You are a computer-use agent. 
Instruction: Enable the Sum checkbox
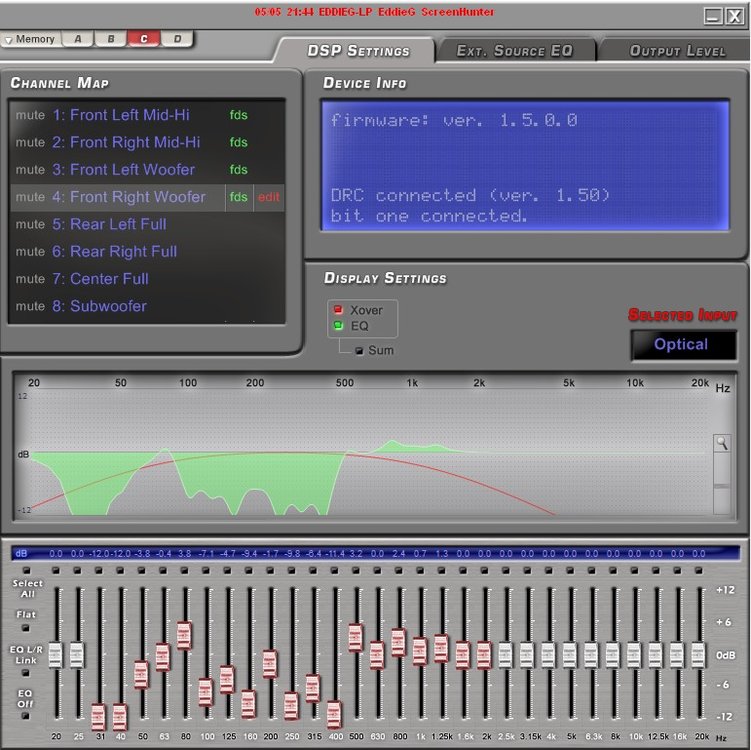point(359,351)
